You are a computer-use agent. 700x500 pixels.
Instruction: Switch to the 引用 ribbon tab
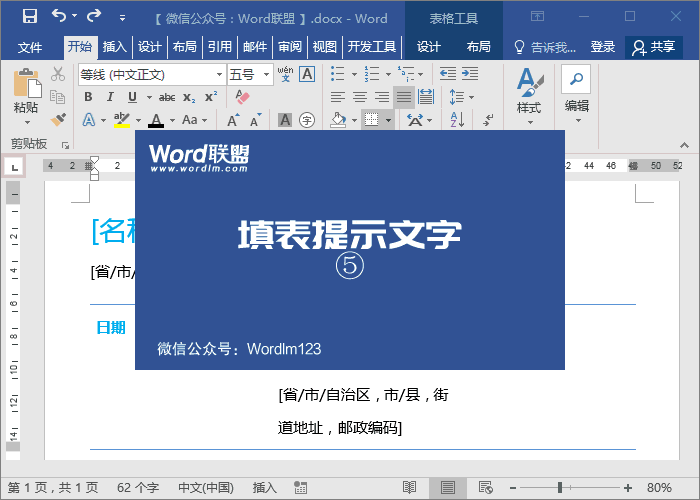[x=220, y=47]
